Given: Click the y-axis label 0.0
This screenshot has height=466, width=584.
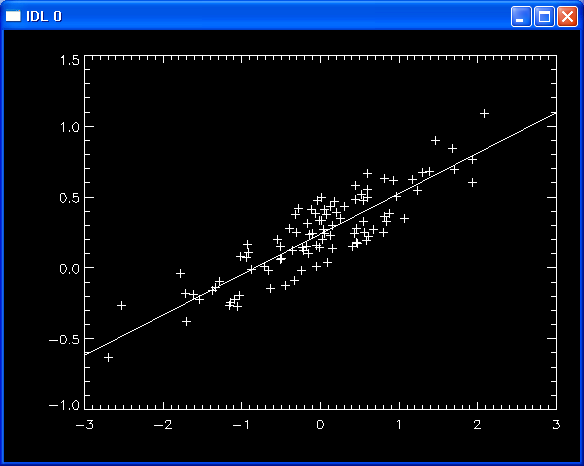Looking at the screenshot, I should [x=70, y=268].
